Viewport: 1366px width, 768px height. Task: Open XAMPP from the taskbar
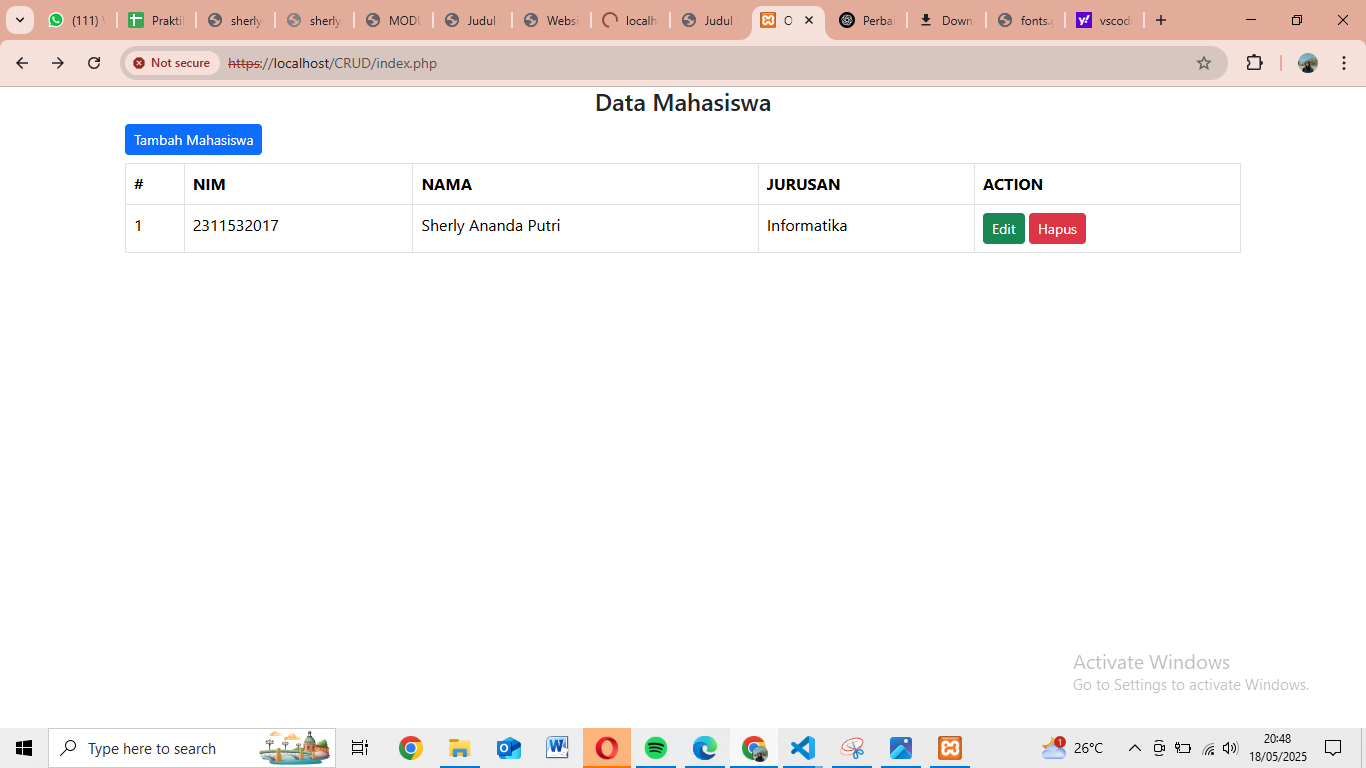tap(949, 748)
